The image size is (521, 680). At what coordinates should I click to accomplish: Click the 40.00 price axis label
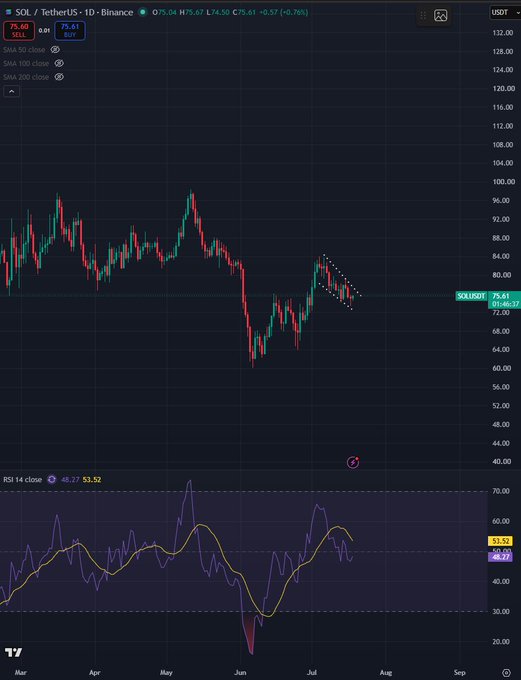(x=502, y=461)
